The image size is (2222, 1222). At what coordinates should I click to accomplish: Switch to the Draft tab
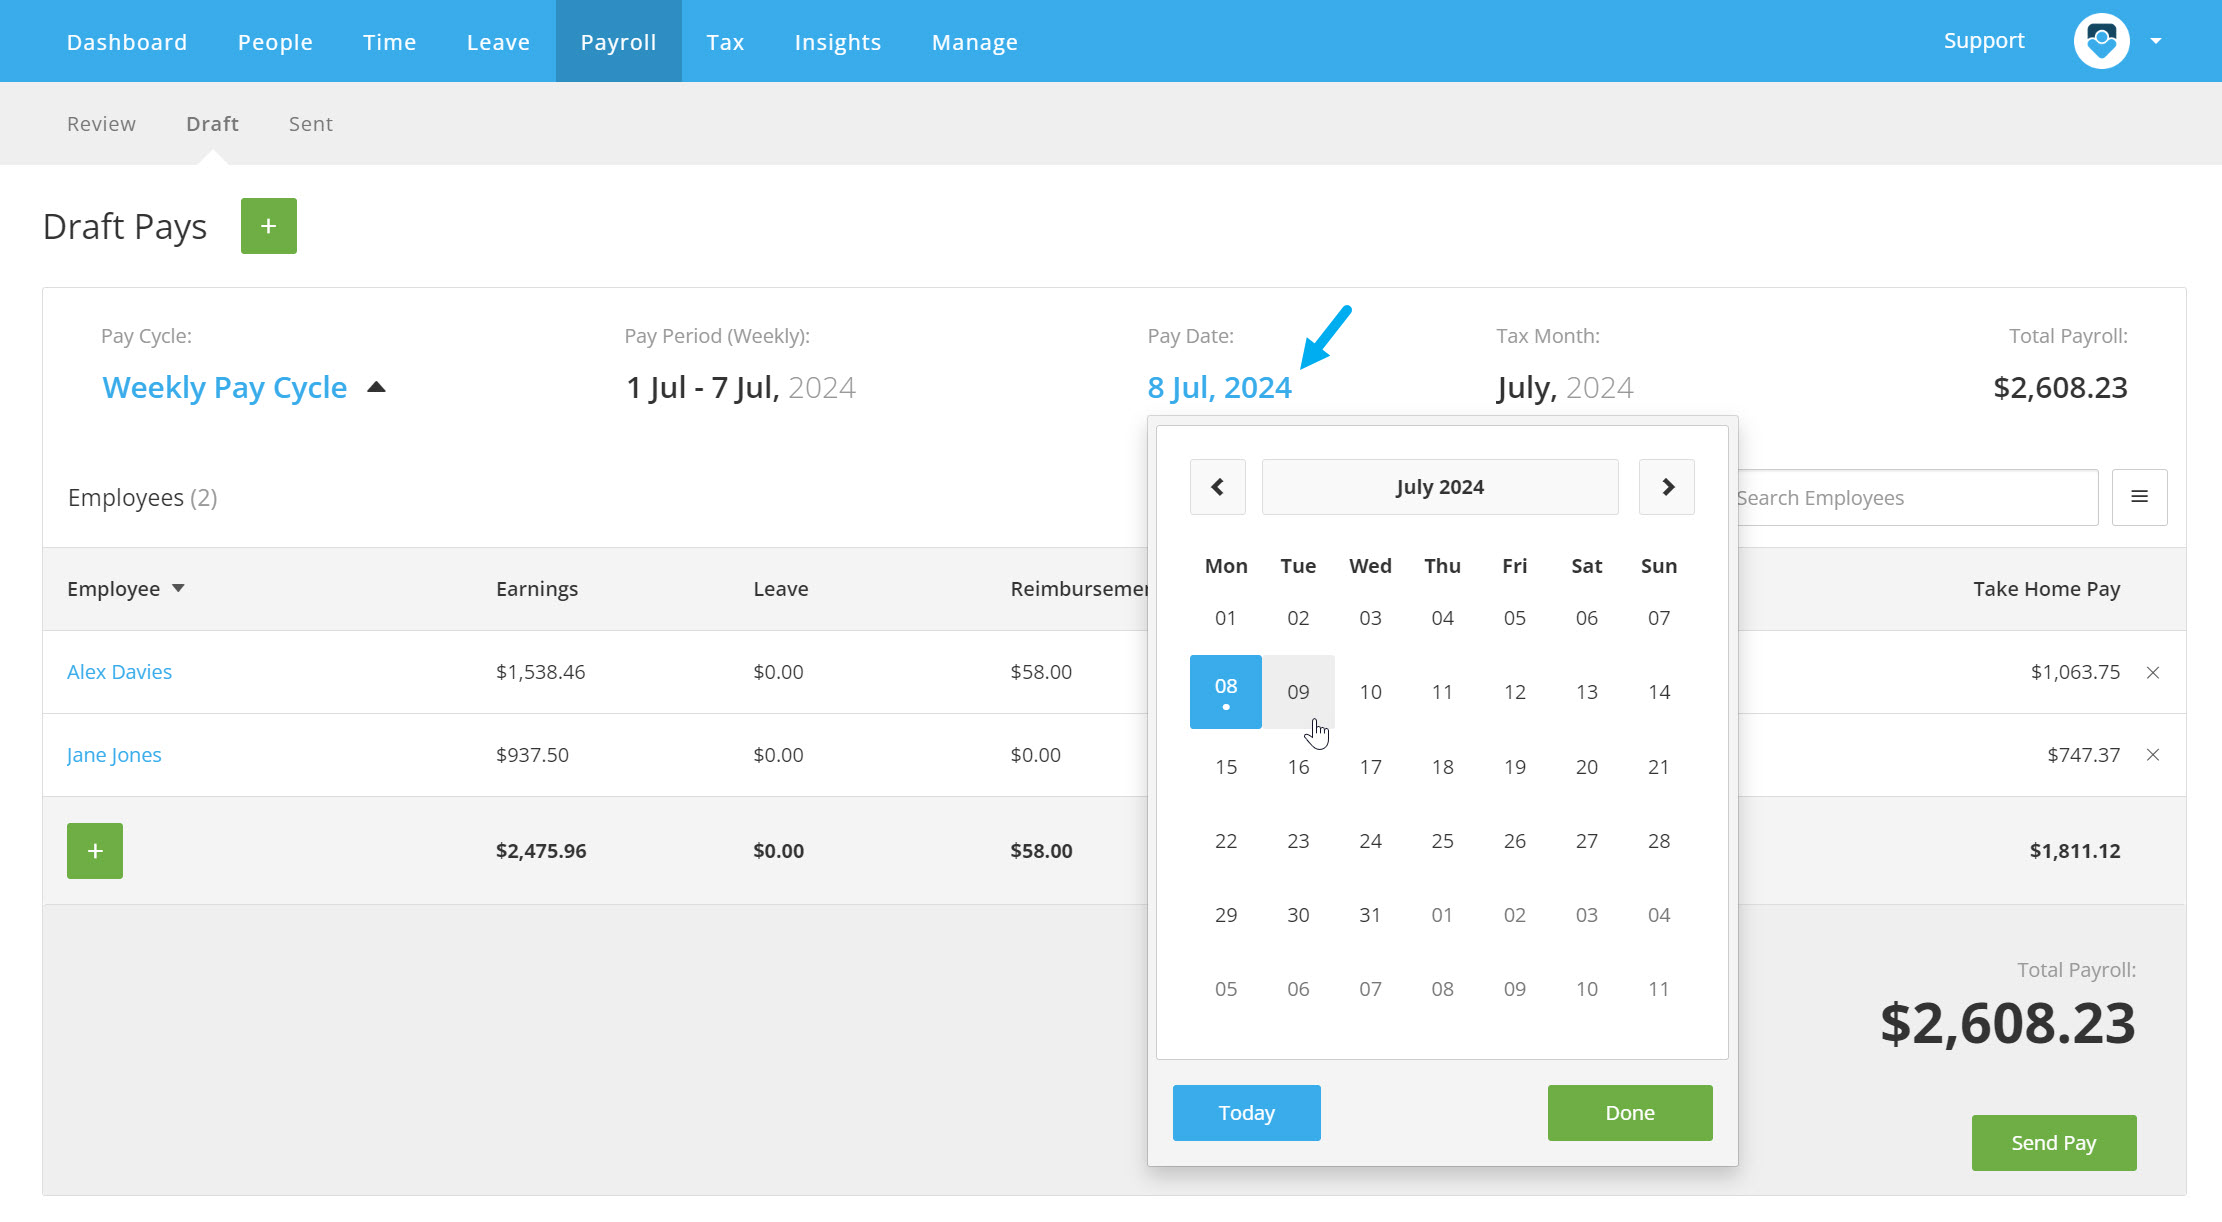pos(212,124)
